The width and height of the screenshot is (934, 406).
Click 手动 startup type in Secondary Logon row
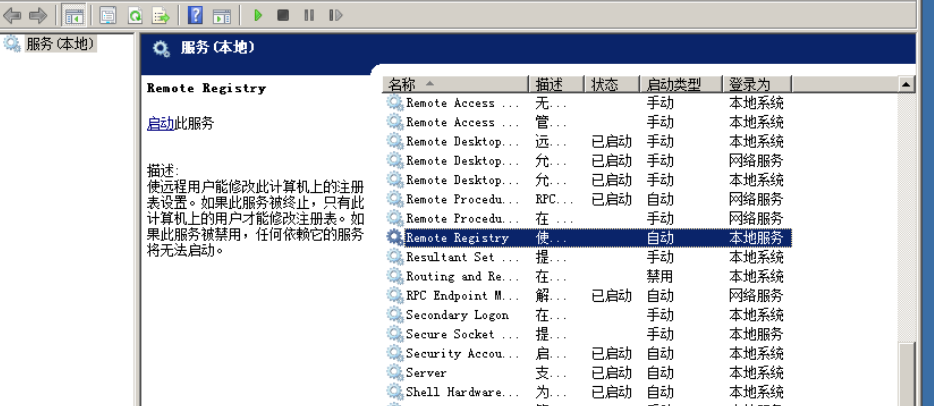tap(660, 315)
